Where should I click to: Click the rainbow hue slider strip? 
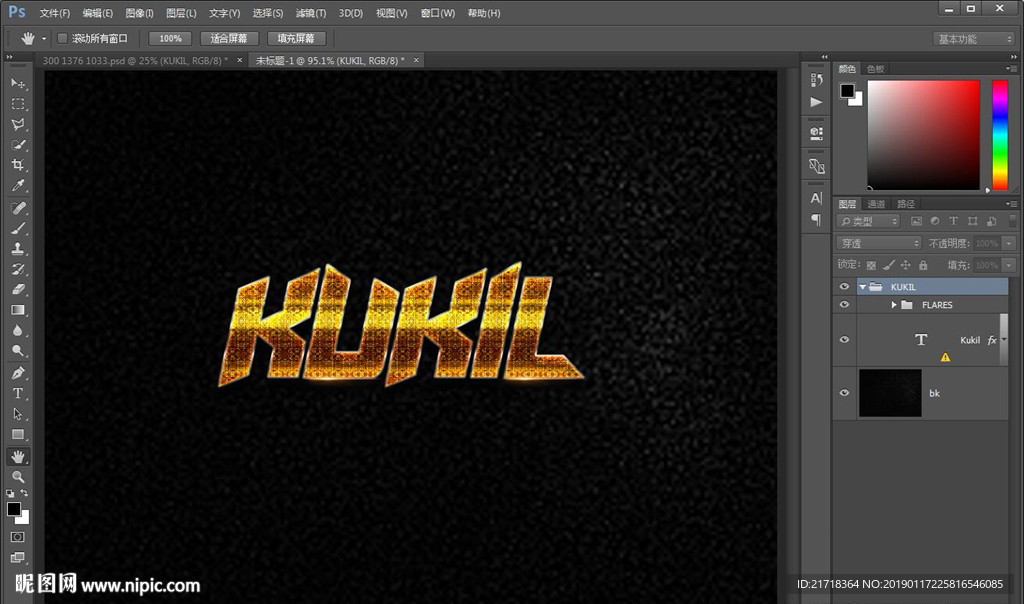(x=999, y=134)
